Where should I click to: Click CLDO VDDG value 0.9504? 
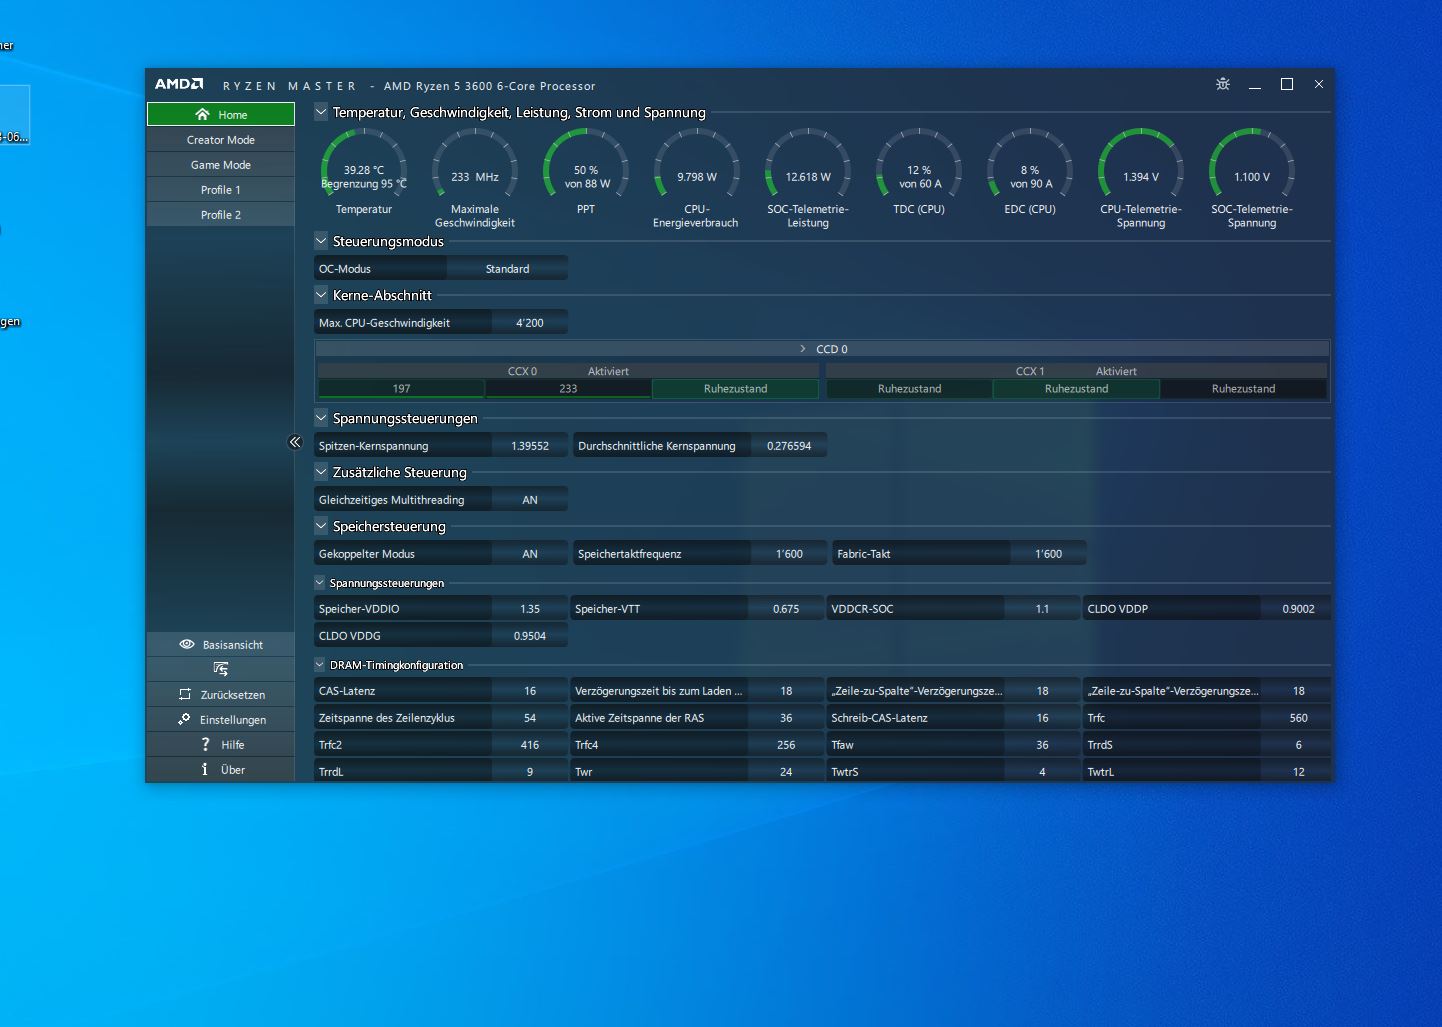530,636
